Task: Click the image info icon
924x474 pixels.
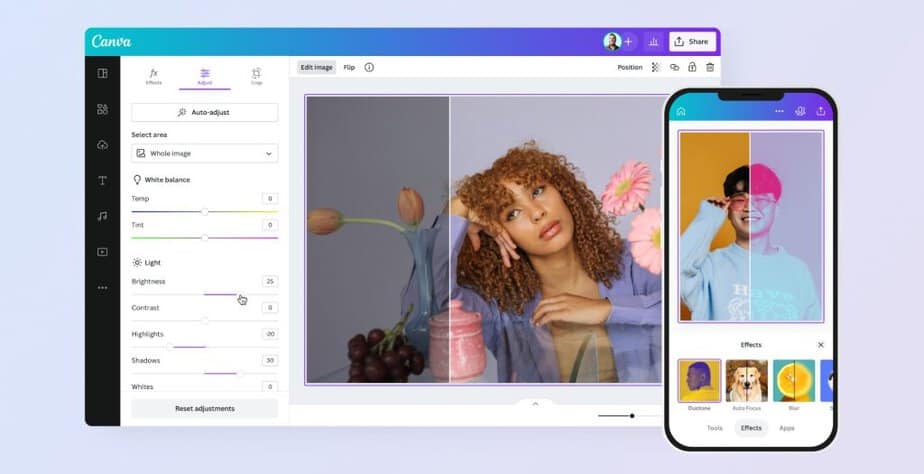Action: tap(369, 67)
